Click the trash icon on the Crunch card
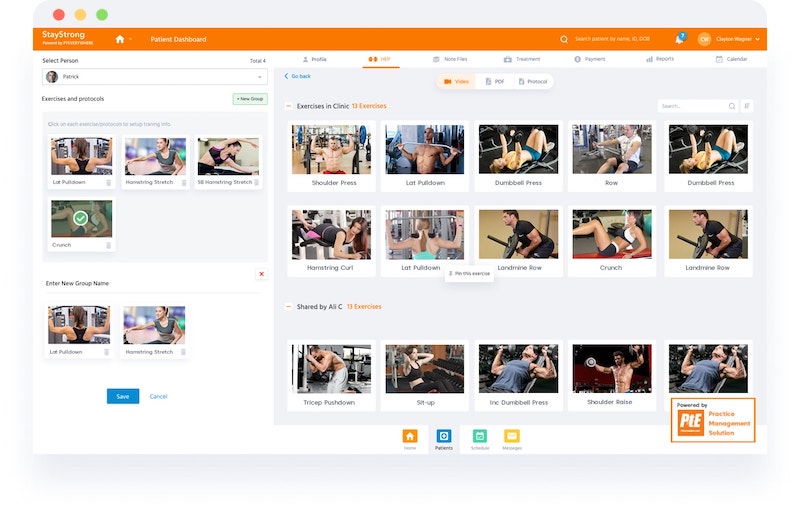This screenshot has height=514, width=800. coord(109,246)
